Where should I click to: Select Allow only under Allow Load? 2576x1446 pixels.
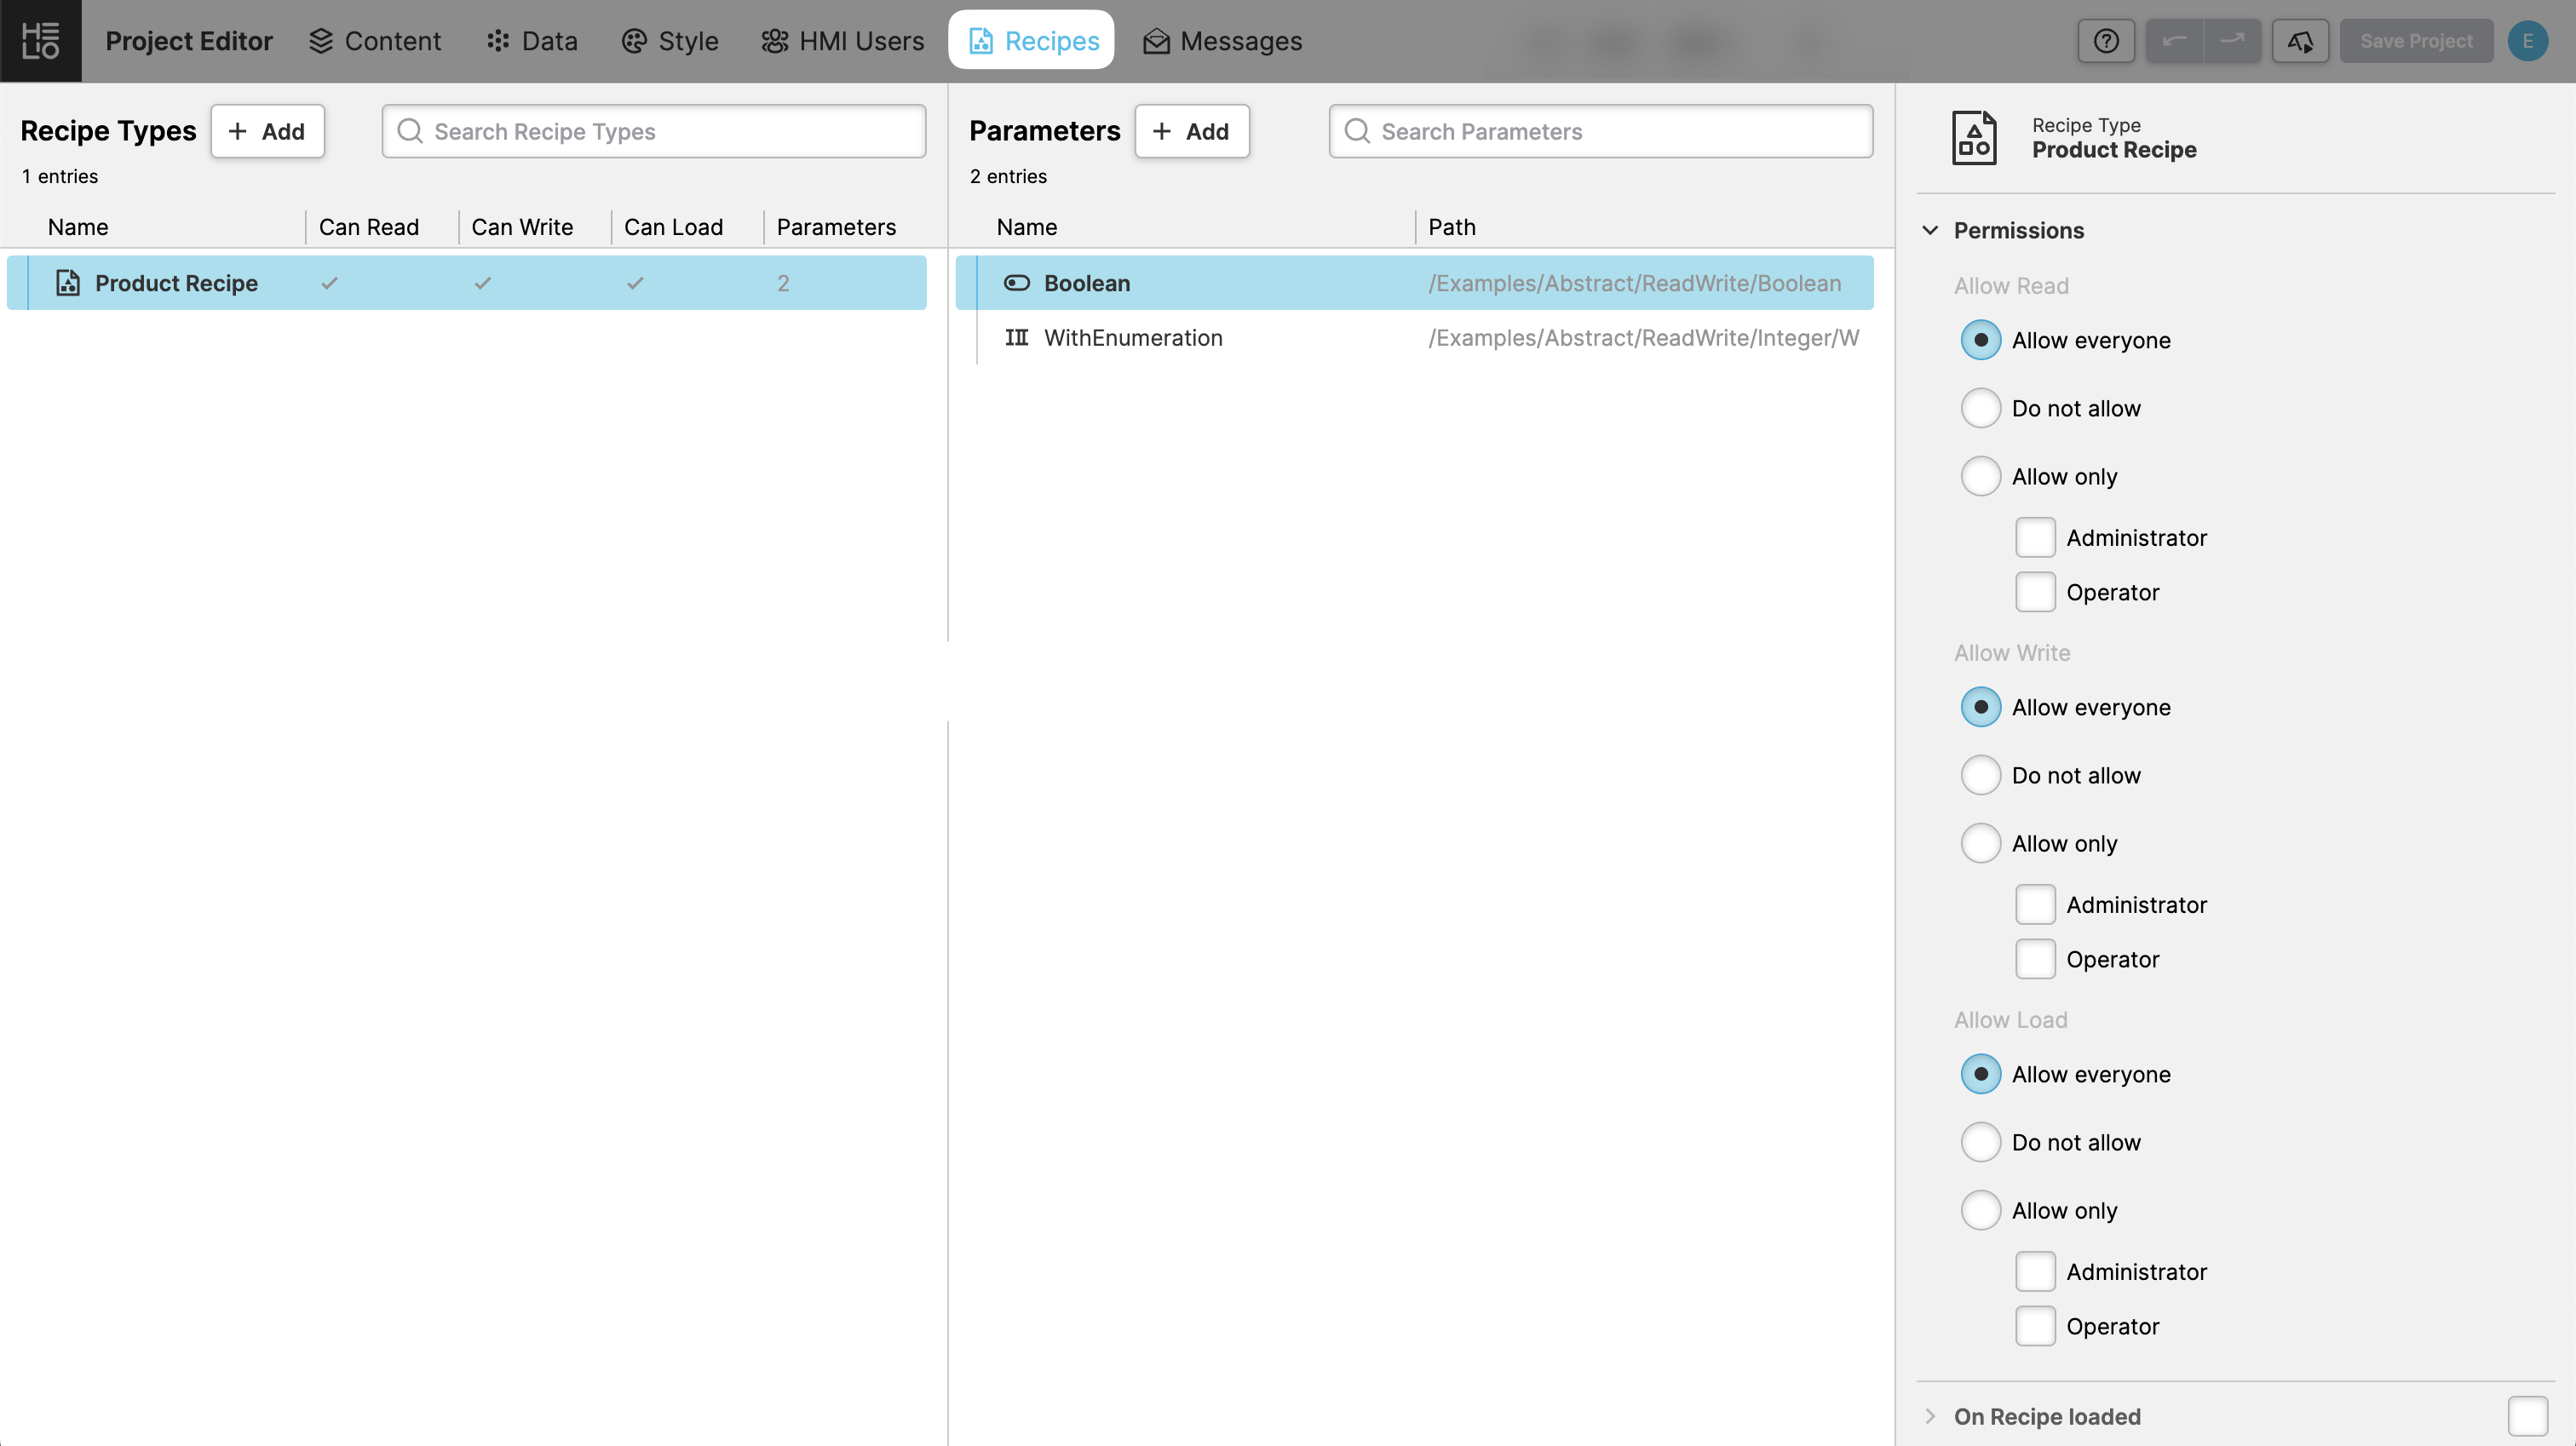(x=1980, y=1210)
